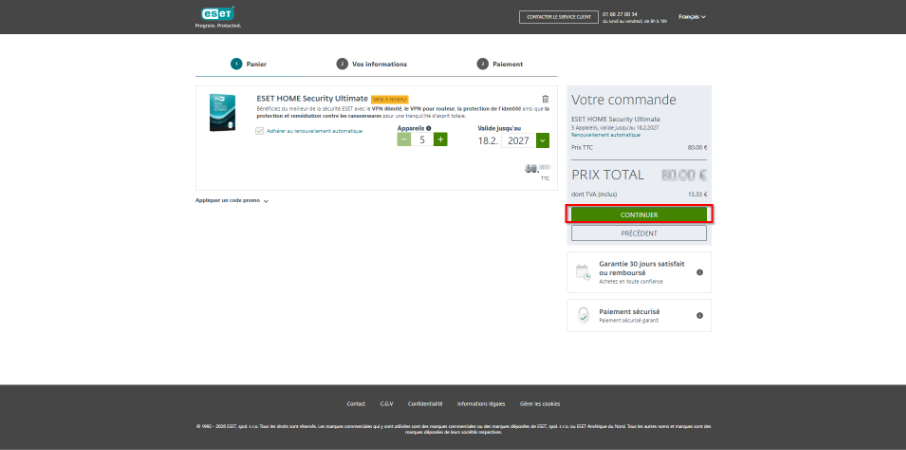Open the Confidentialité footer link
Screen dimensions: 906x450
tap(425, 404)
